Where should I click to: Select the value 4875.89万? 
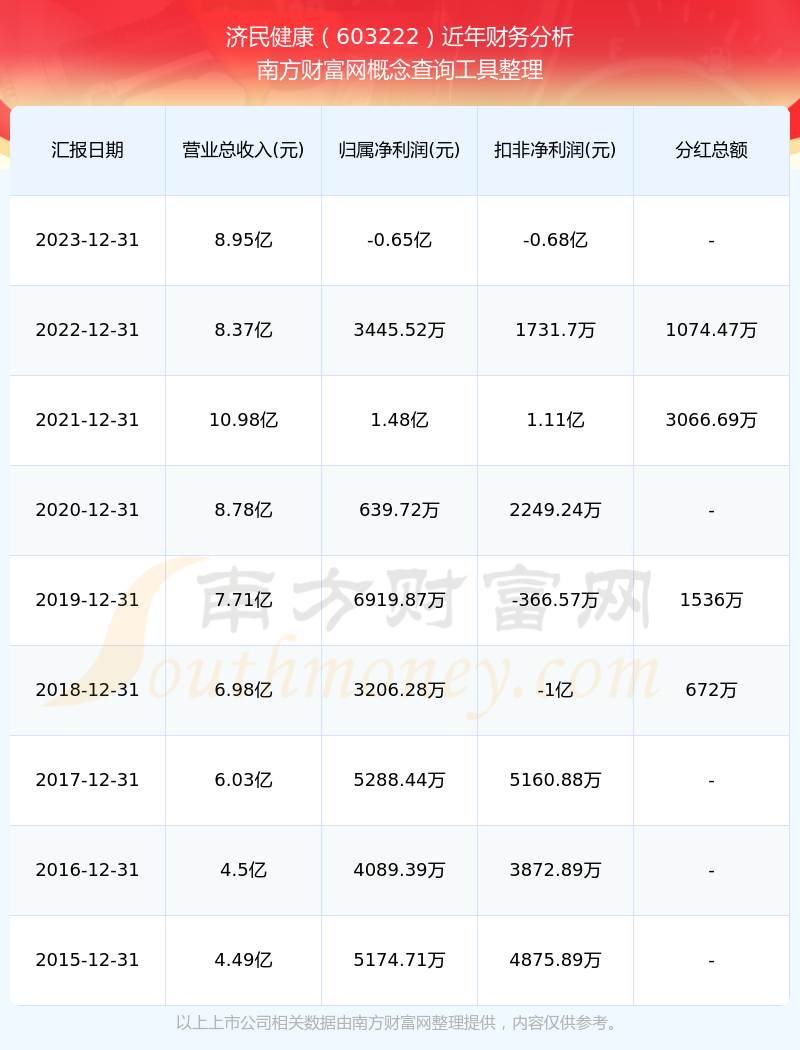coord(556,960)
